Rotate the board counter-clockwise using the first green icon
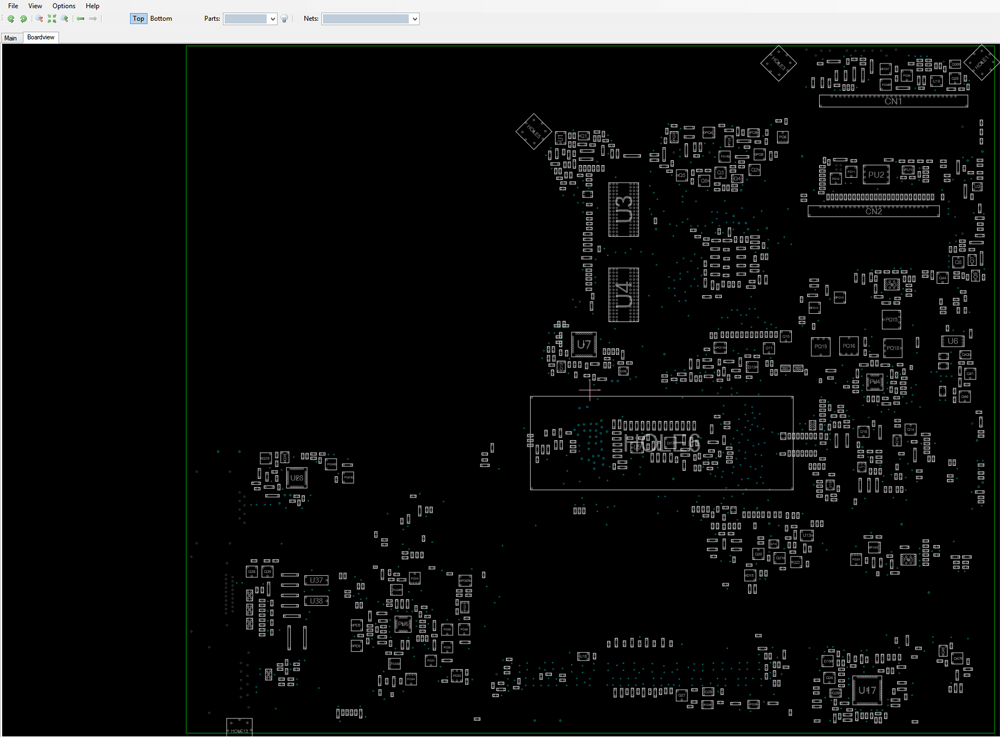This screenshot has width=1000, height=737. pos(11,18)
